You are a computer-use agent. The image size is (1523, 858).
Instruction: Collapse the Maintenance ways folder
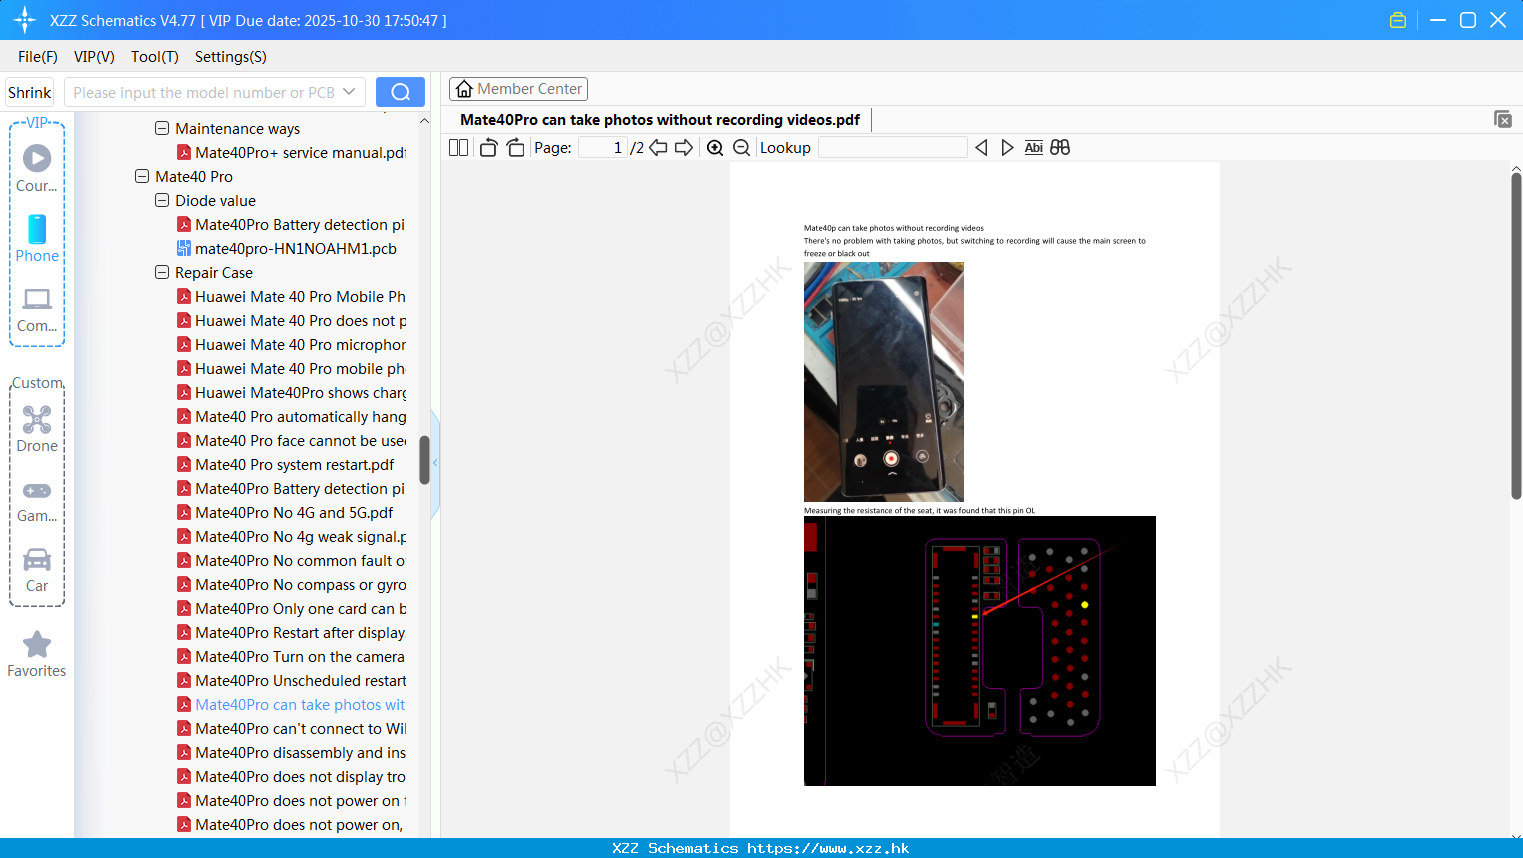162,128
